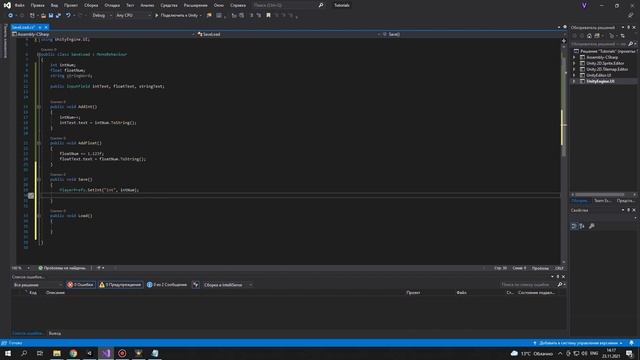This screenshot has width=640, height=360.
Task: Select the UnityEngine.UI project in Solution Explorer
Action: pyautogui.click(x=600, y=81)
